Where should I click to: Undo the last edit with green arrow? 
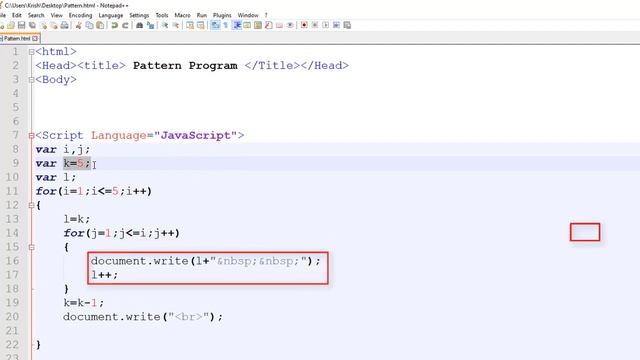click(x=115, y=25)
